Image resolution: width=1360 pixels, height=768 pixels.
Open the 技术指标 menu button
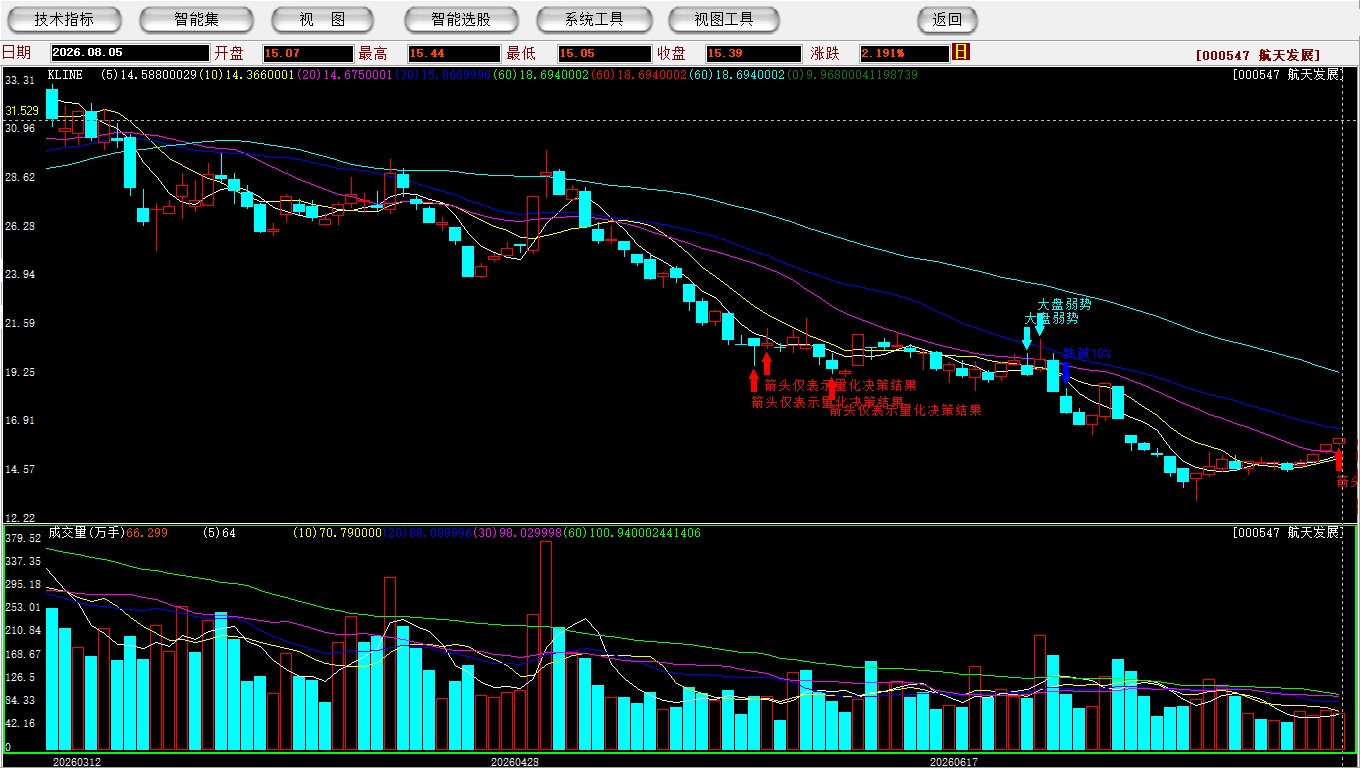(x=65, y=19)
